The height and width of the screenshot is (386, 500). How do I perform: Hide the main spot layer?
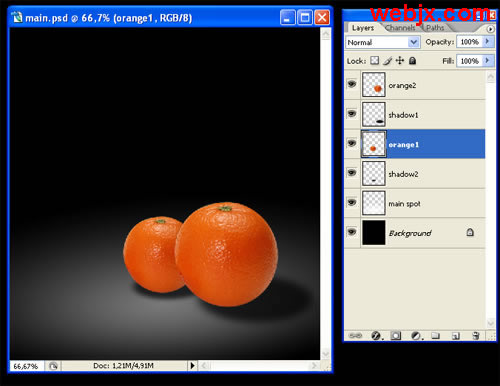(352, 202)
